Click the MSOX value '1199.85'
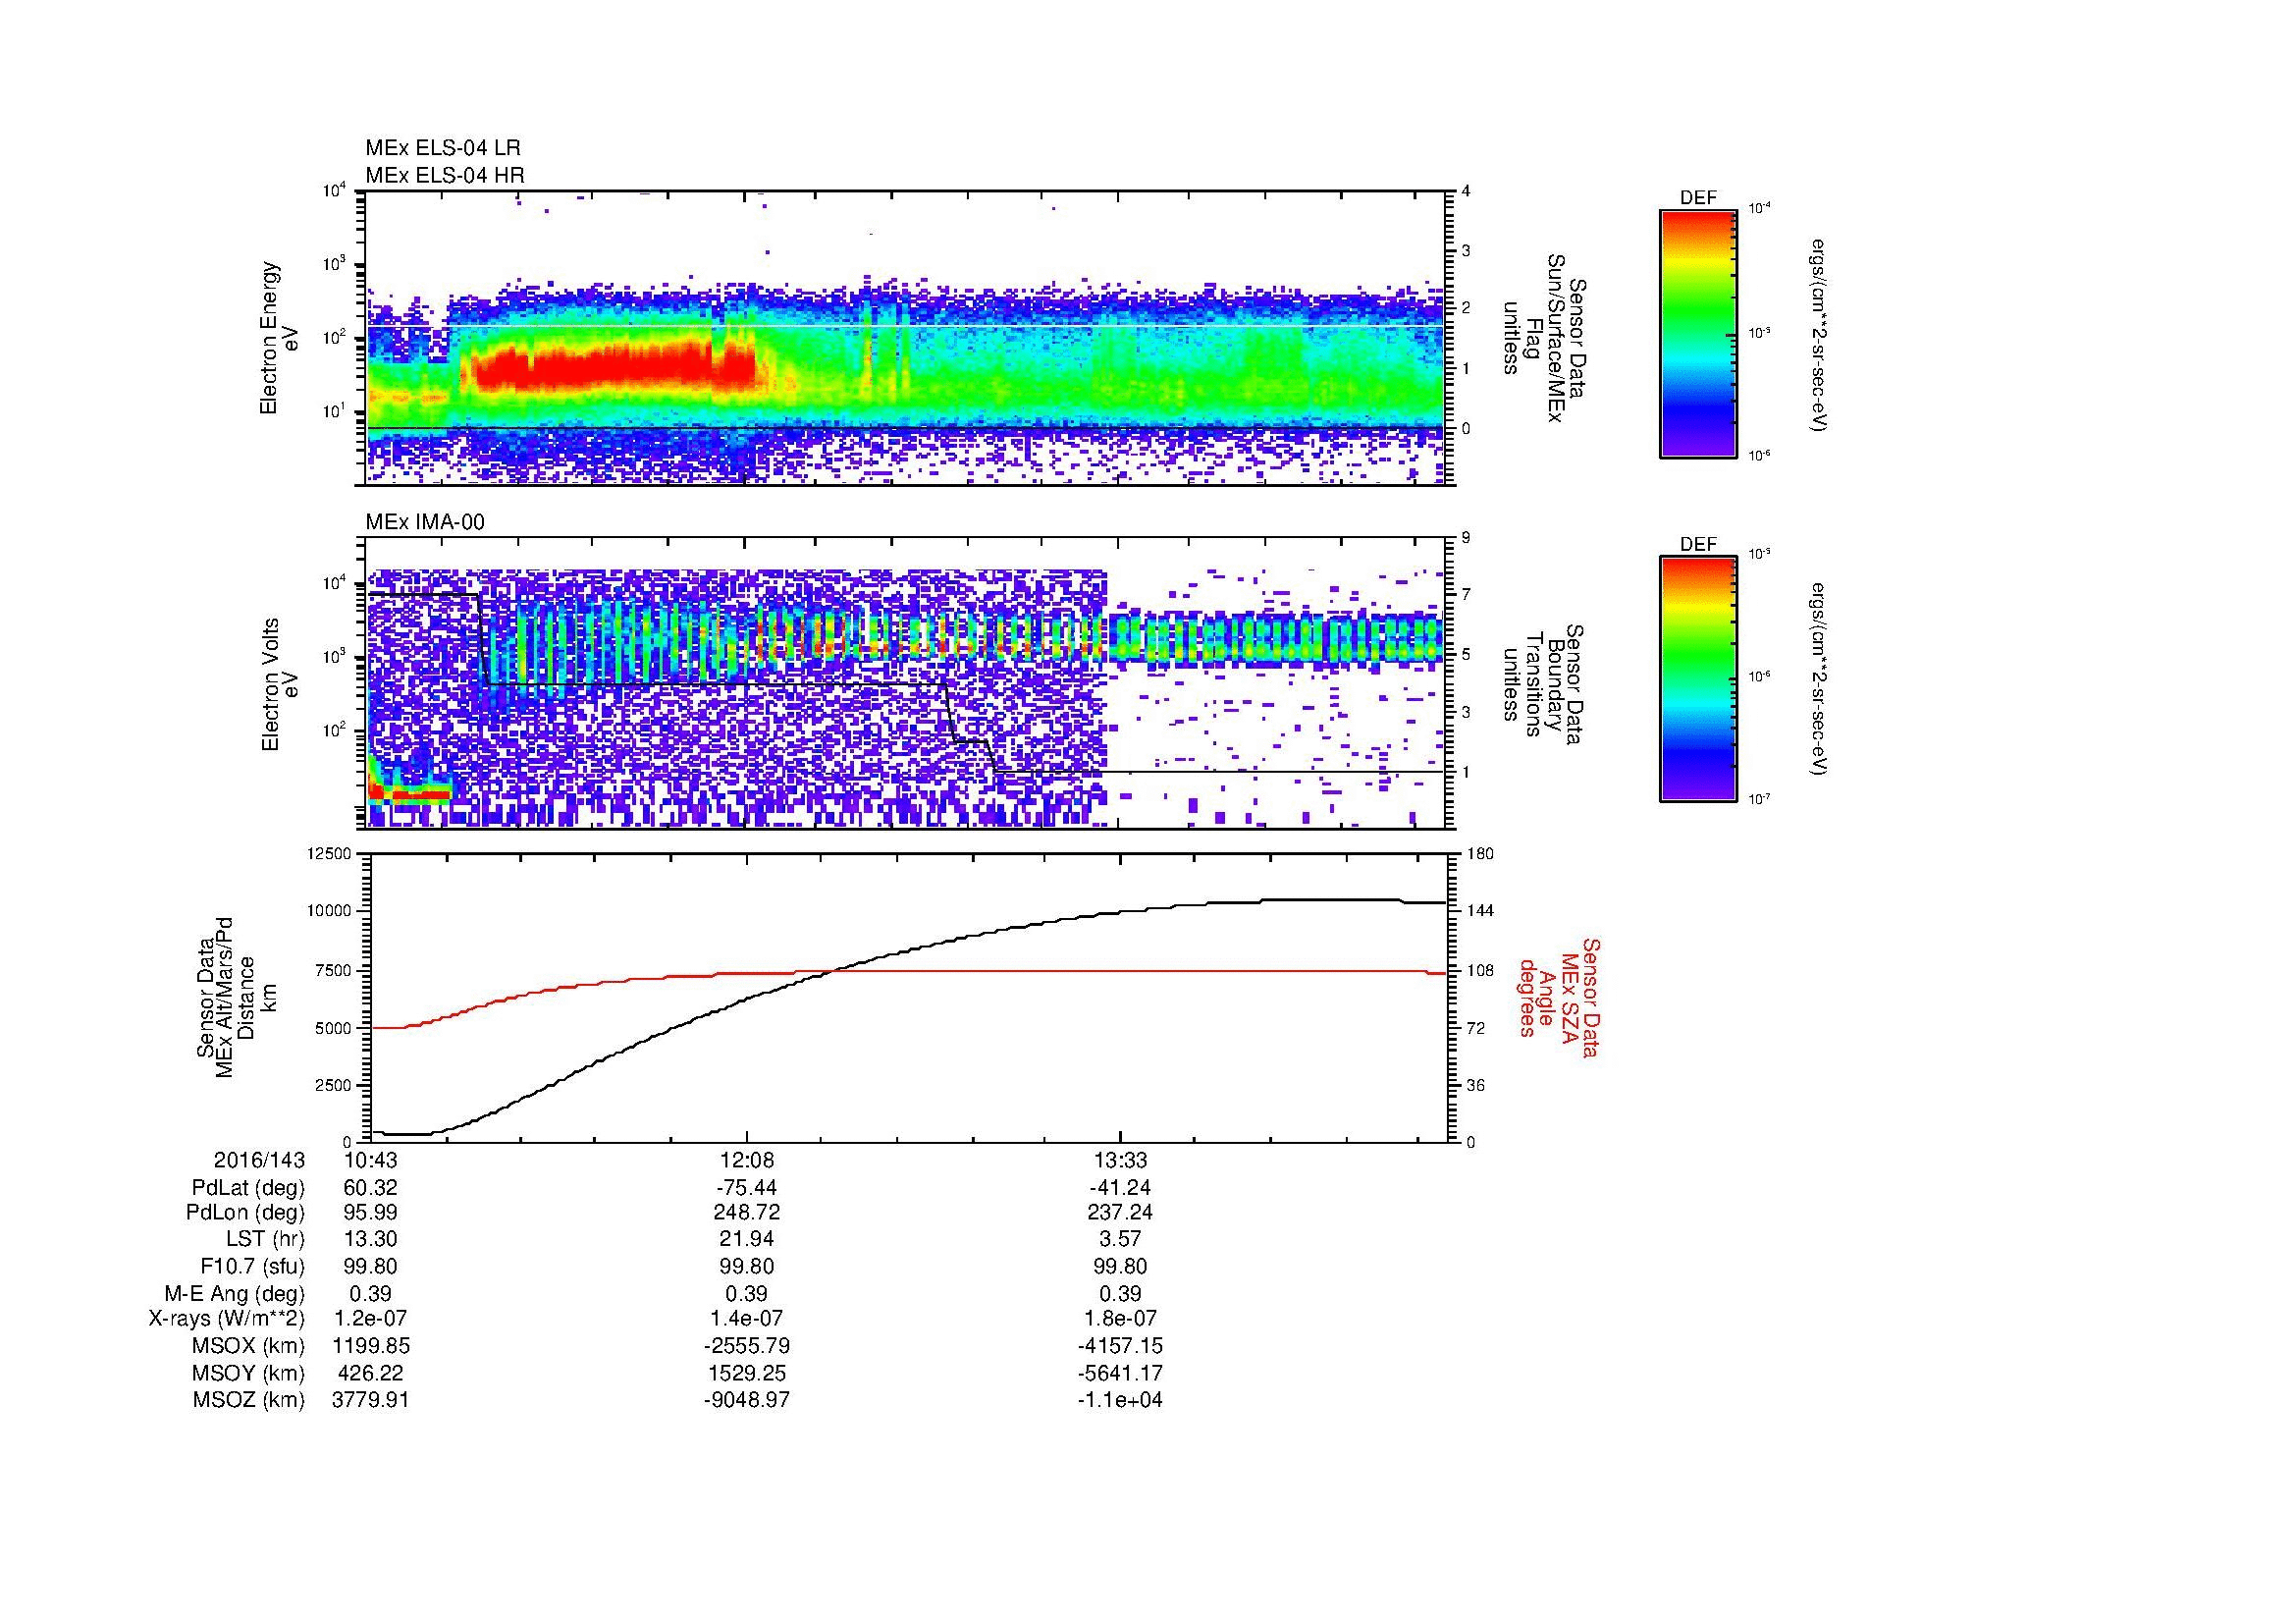 pyautogui.click(x=371, y=1346)
